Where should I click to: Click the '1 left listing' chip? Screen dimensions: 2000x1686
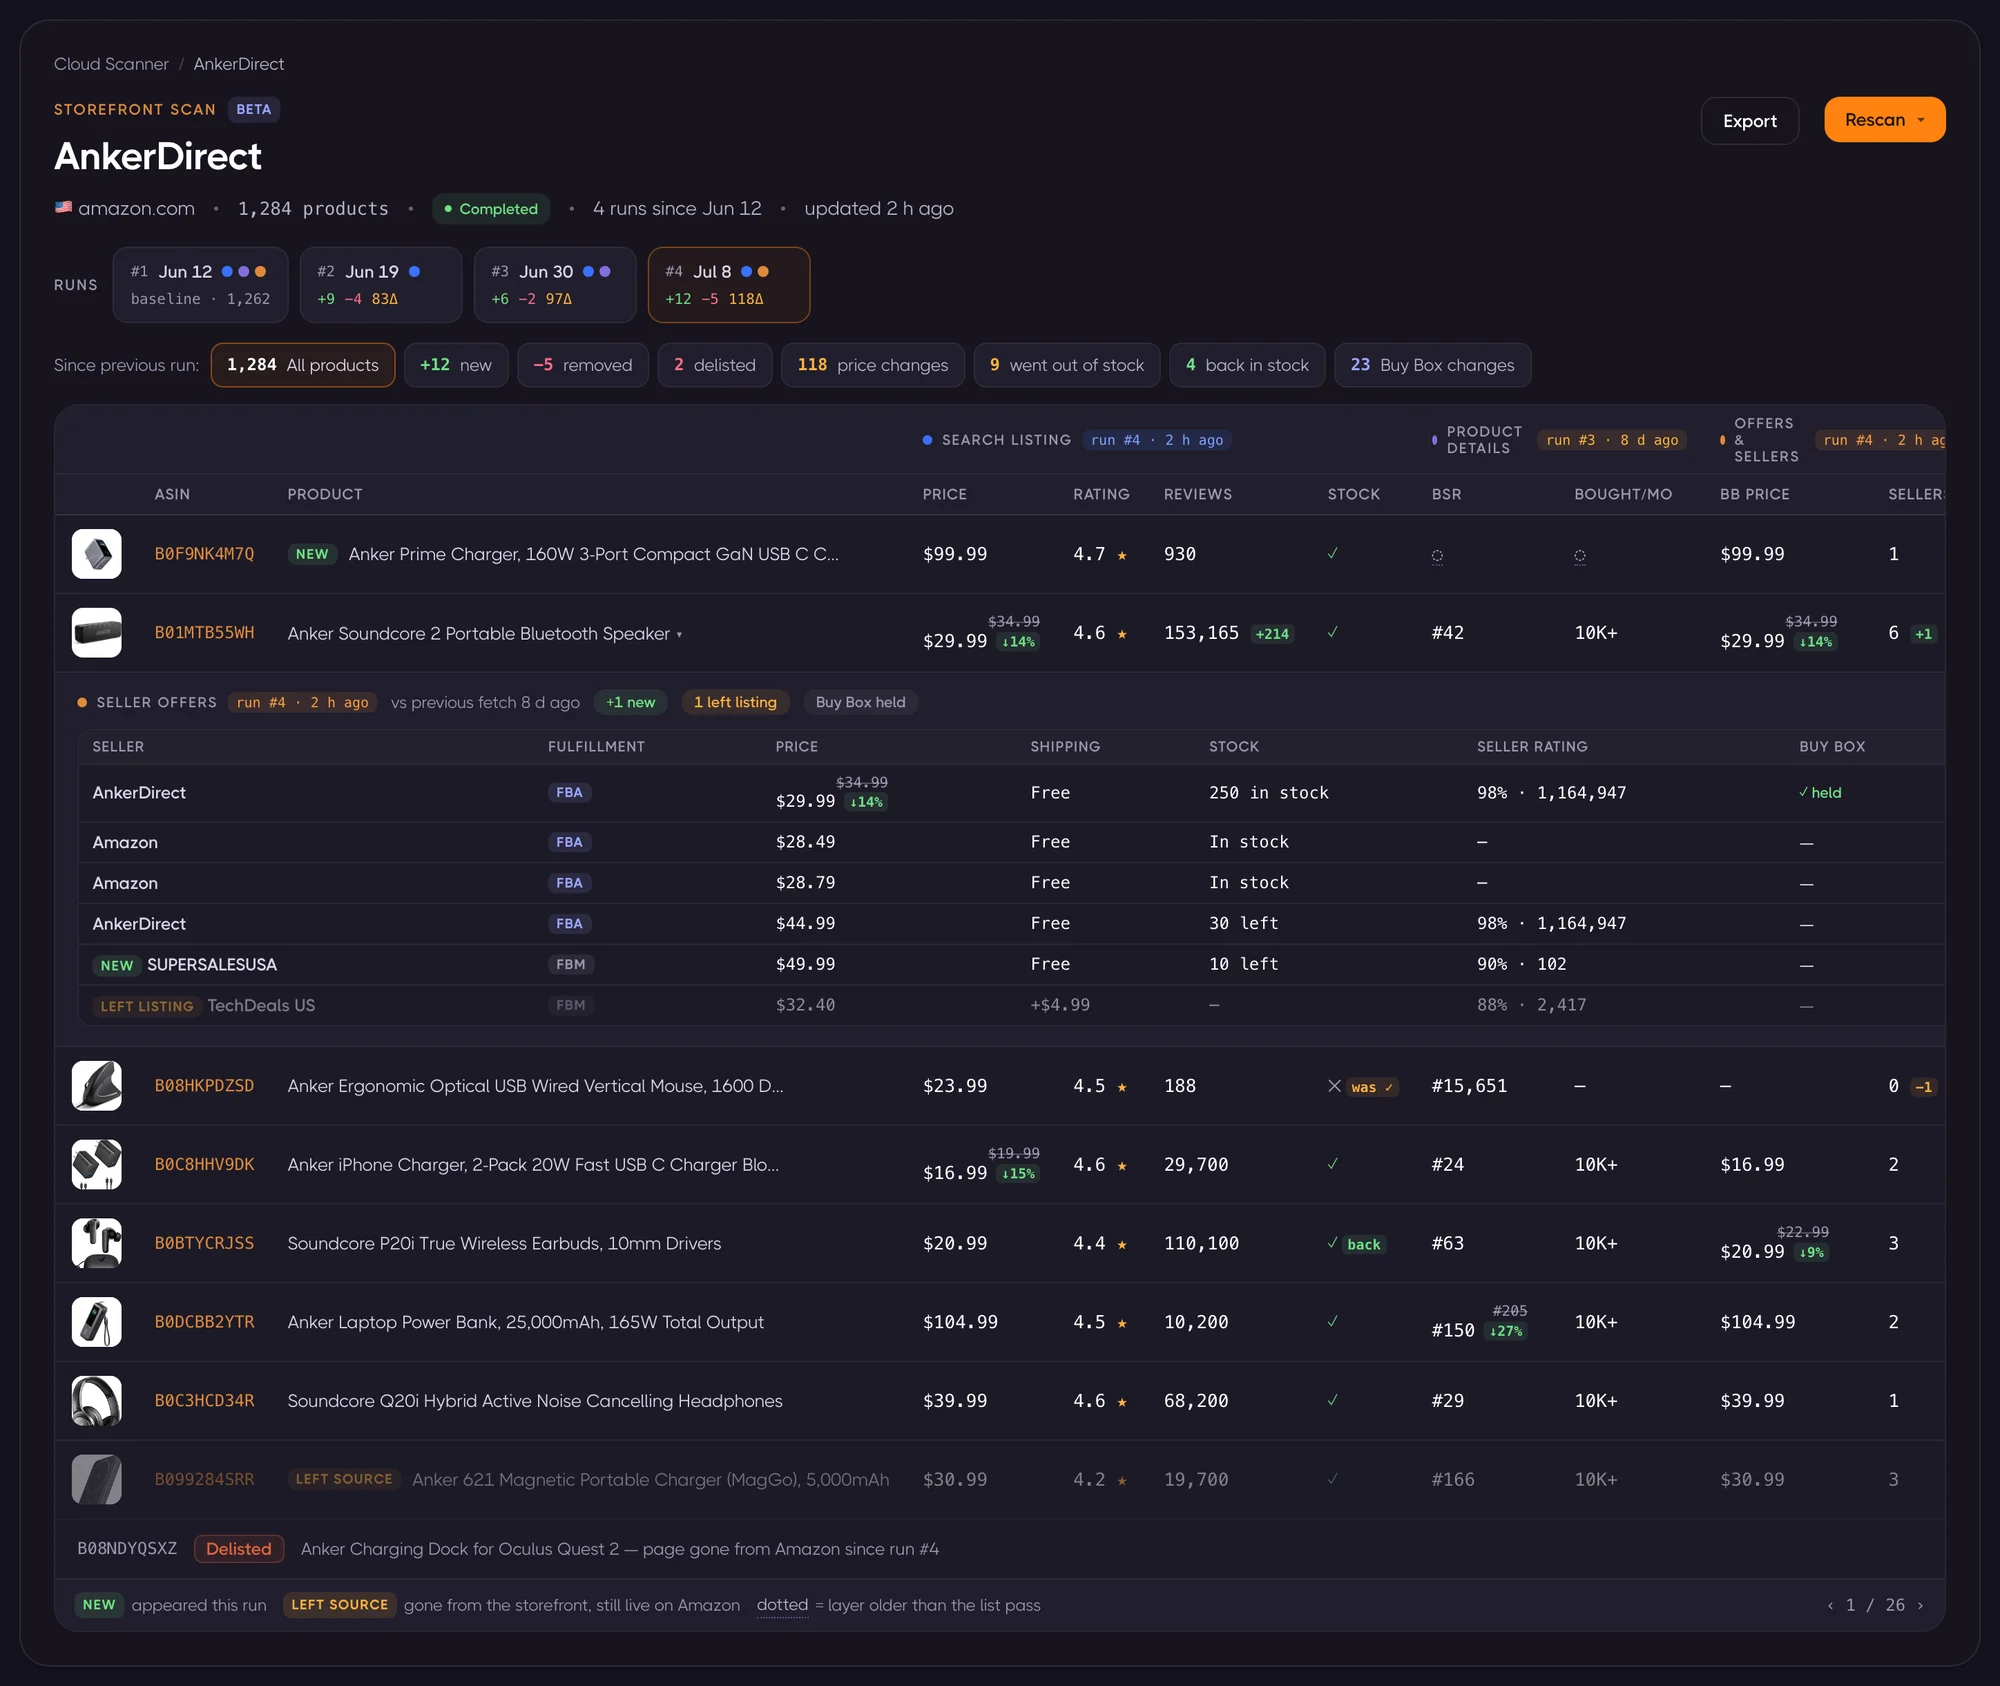(735, 703)
